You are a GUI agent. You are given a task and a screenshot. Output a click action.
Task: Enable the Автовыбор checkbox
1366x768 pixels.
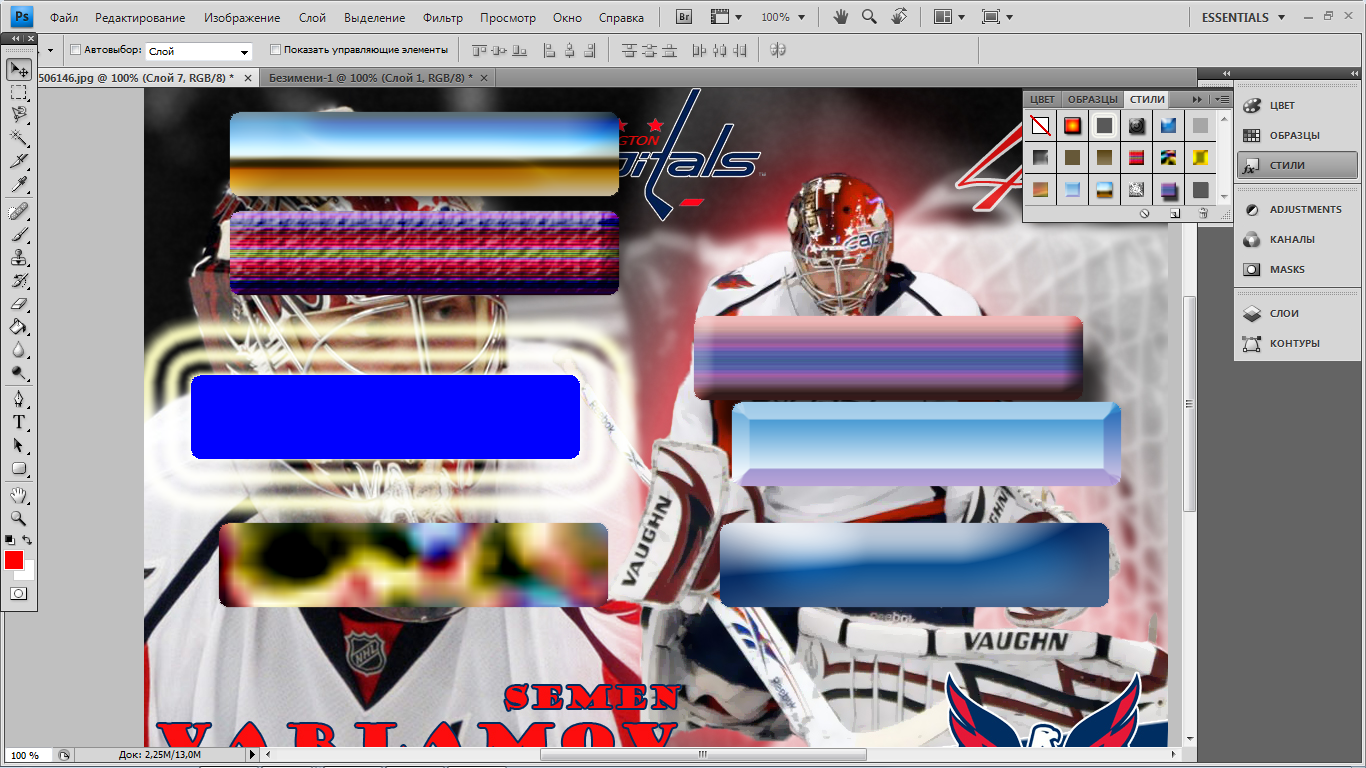point(75,50)
